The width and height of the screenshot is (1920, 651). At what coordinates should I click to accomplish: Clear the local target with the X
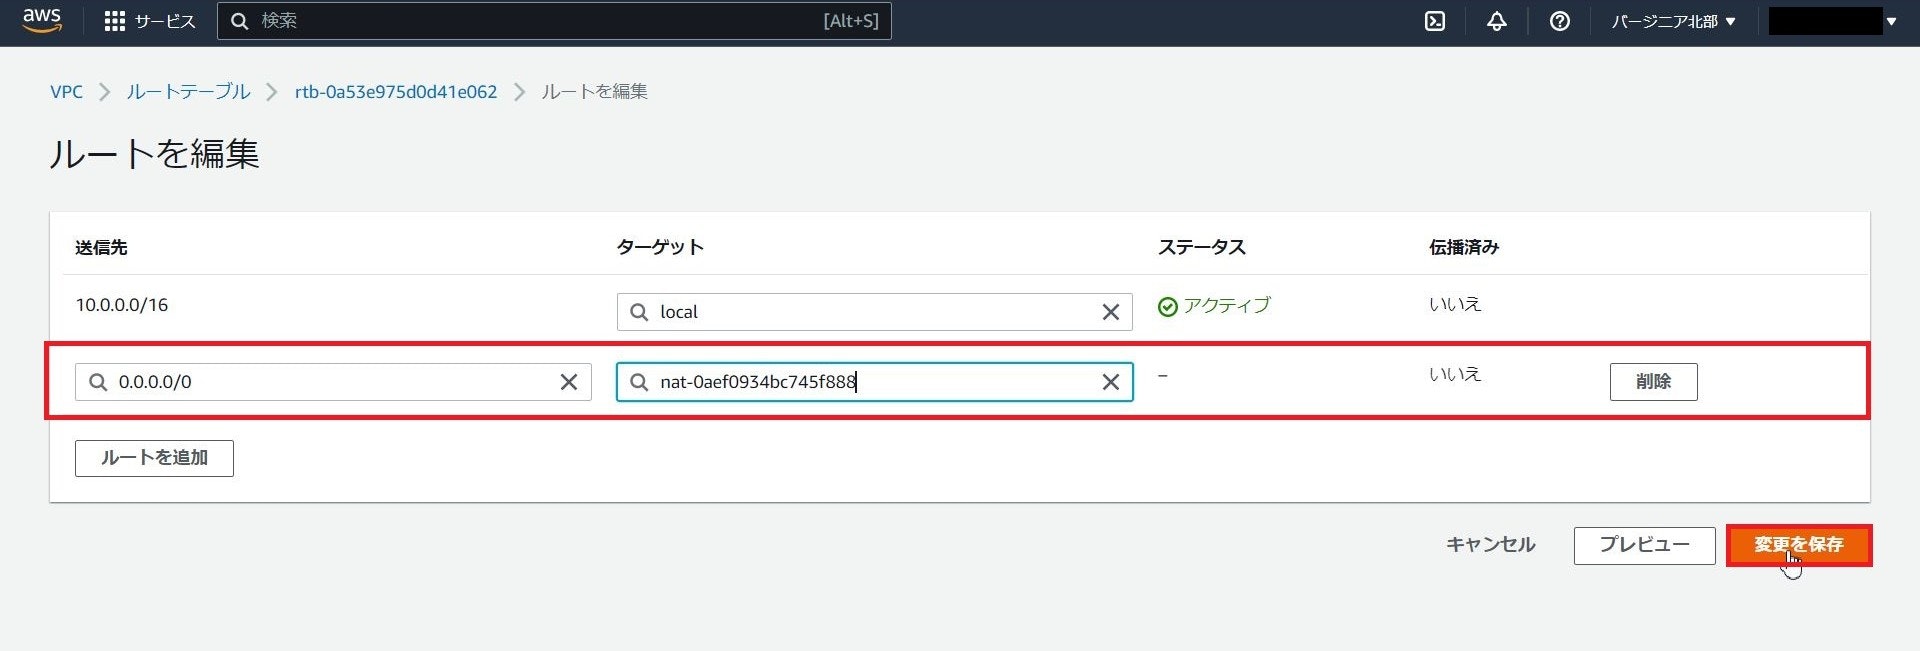click(1110, 312)
